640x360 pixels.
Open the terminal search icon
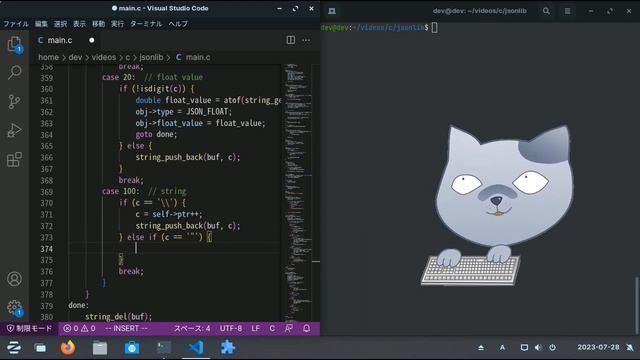point(546,11)
